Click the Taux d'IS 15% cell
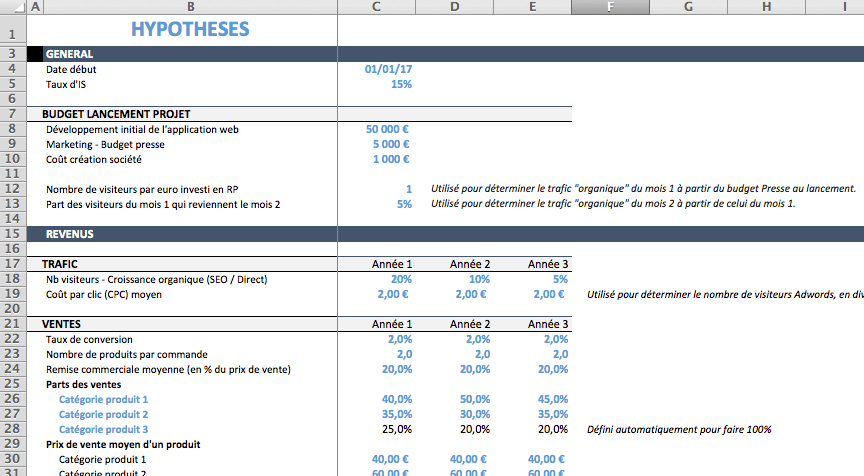 coord(401,85)
